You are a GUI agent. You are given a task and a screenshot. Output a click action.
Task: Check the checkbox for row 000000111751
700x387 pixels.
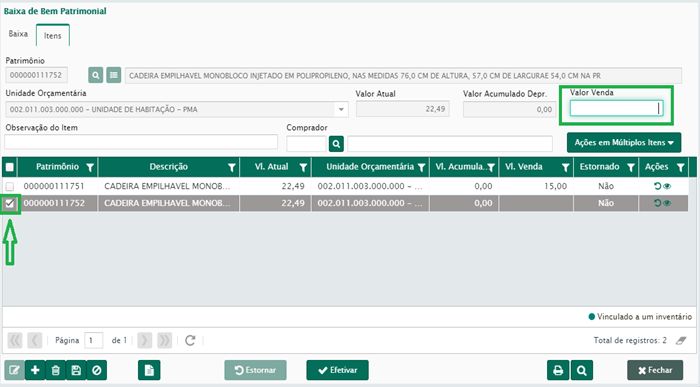coord(9,187)
